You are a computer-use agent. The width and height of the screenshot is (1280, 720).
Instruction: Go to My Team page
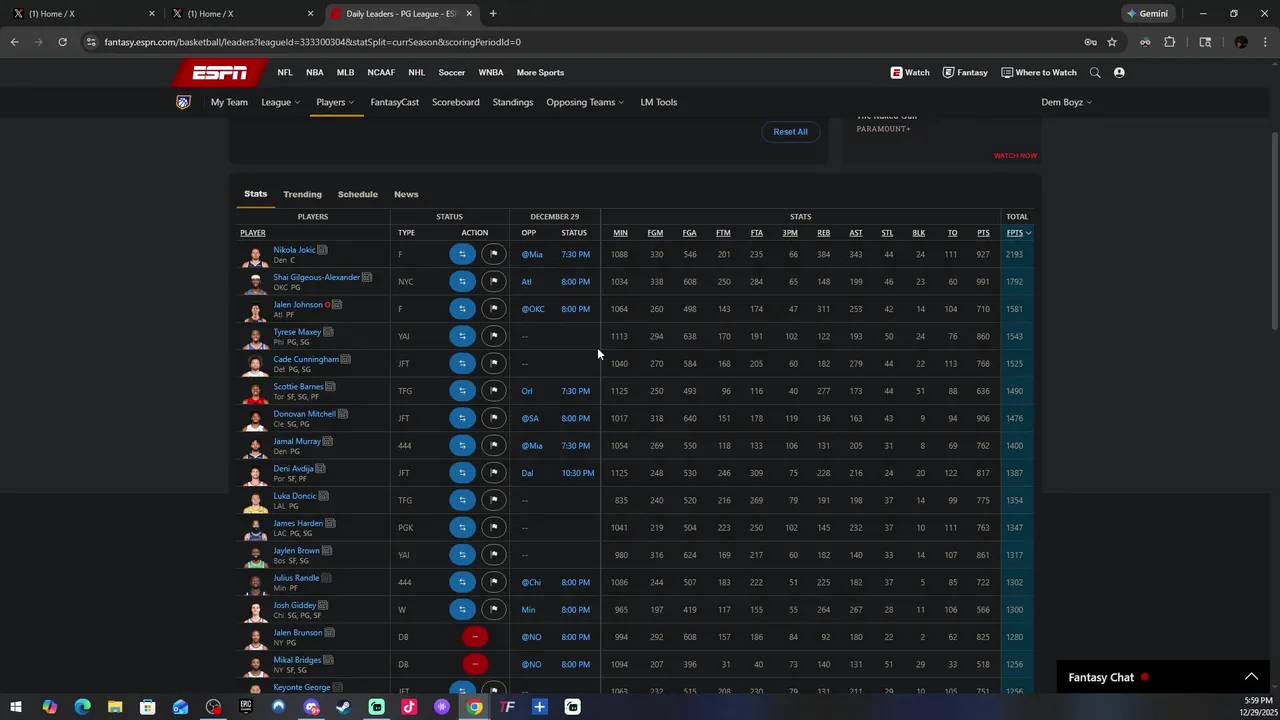point(229,102)
